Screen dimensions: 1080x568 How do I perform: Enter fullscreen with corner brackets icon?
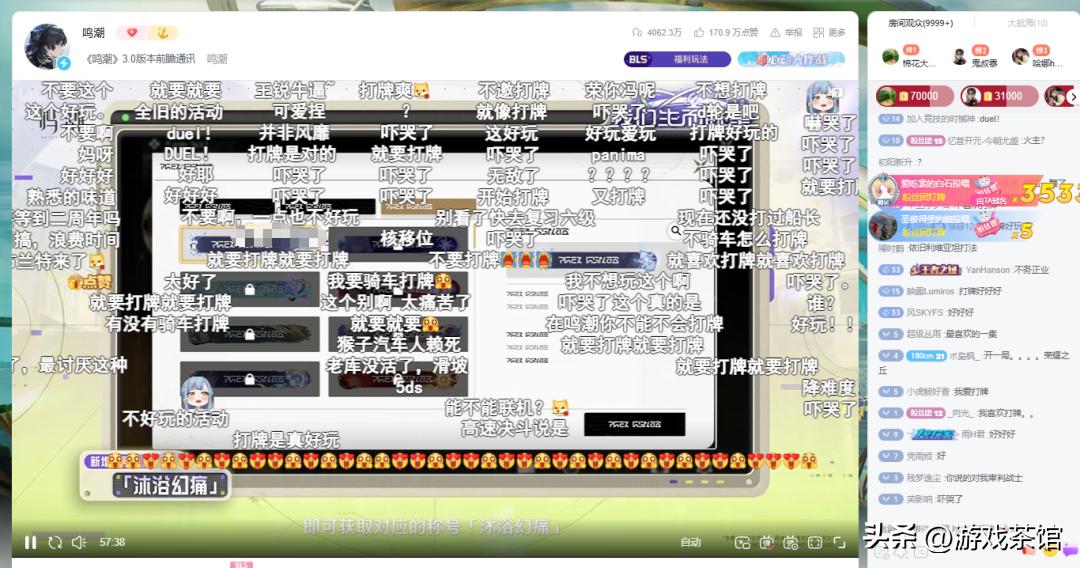point(839,543)
